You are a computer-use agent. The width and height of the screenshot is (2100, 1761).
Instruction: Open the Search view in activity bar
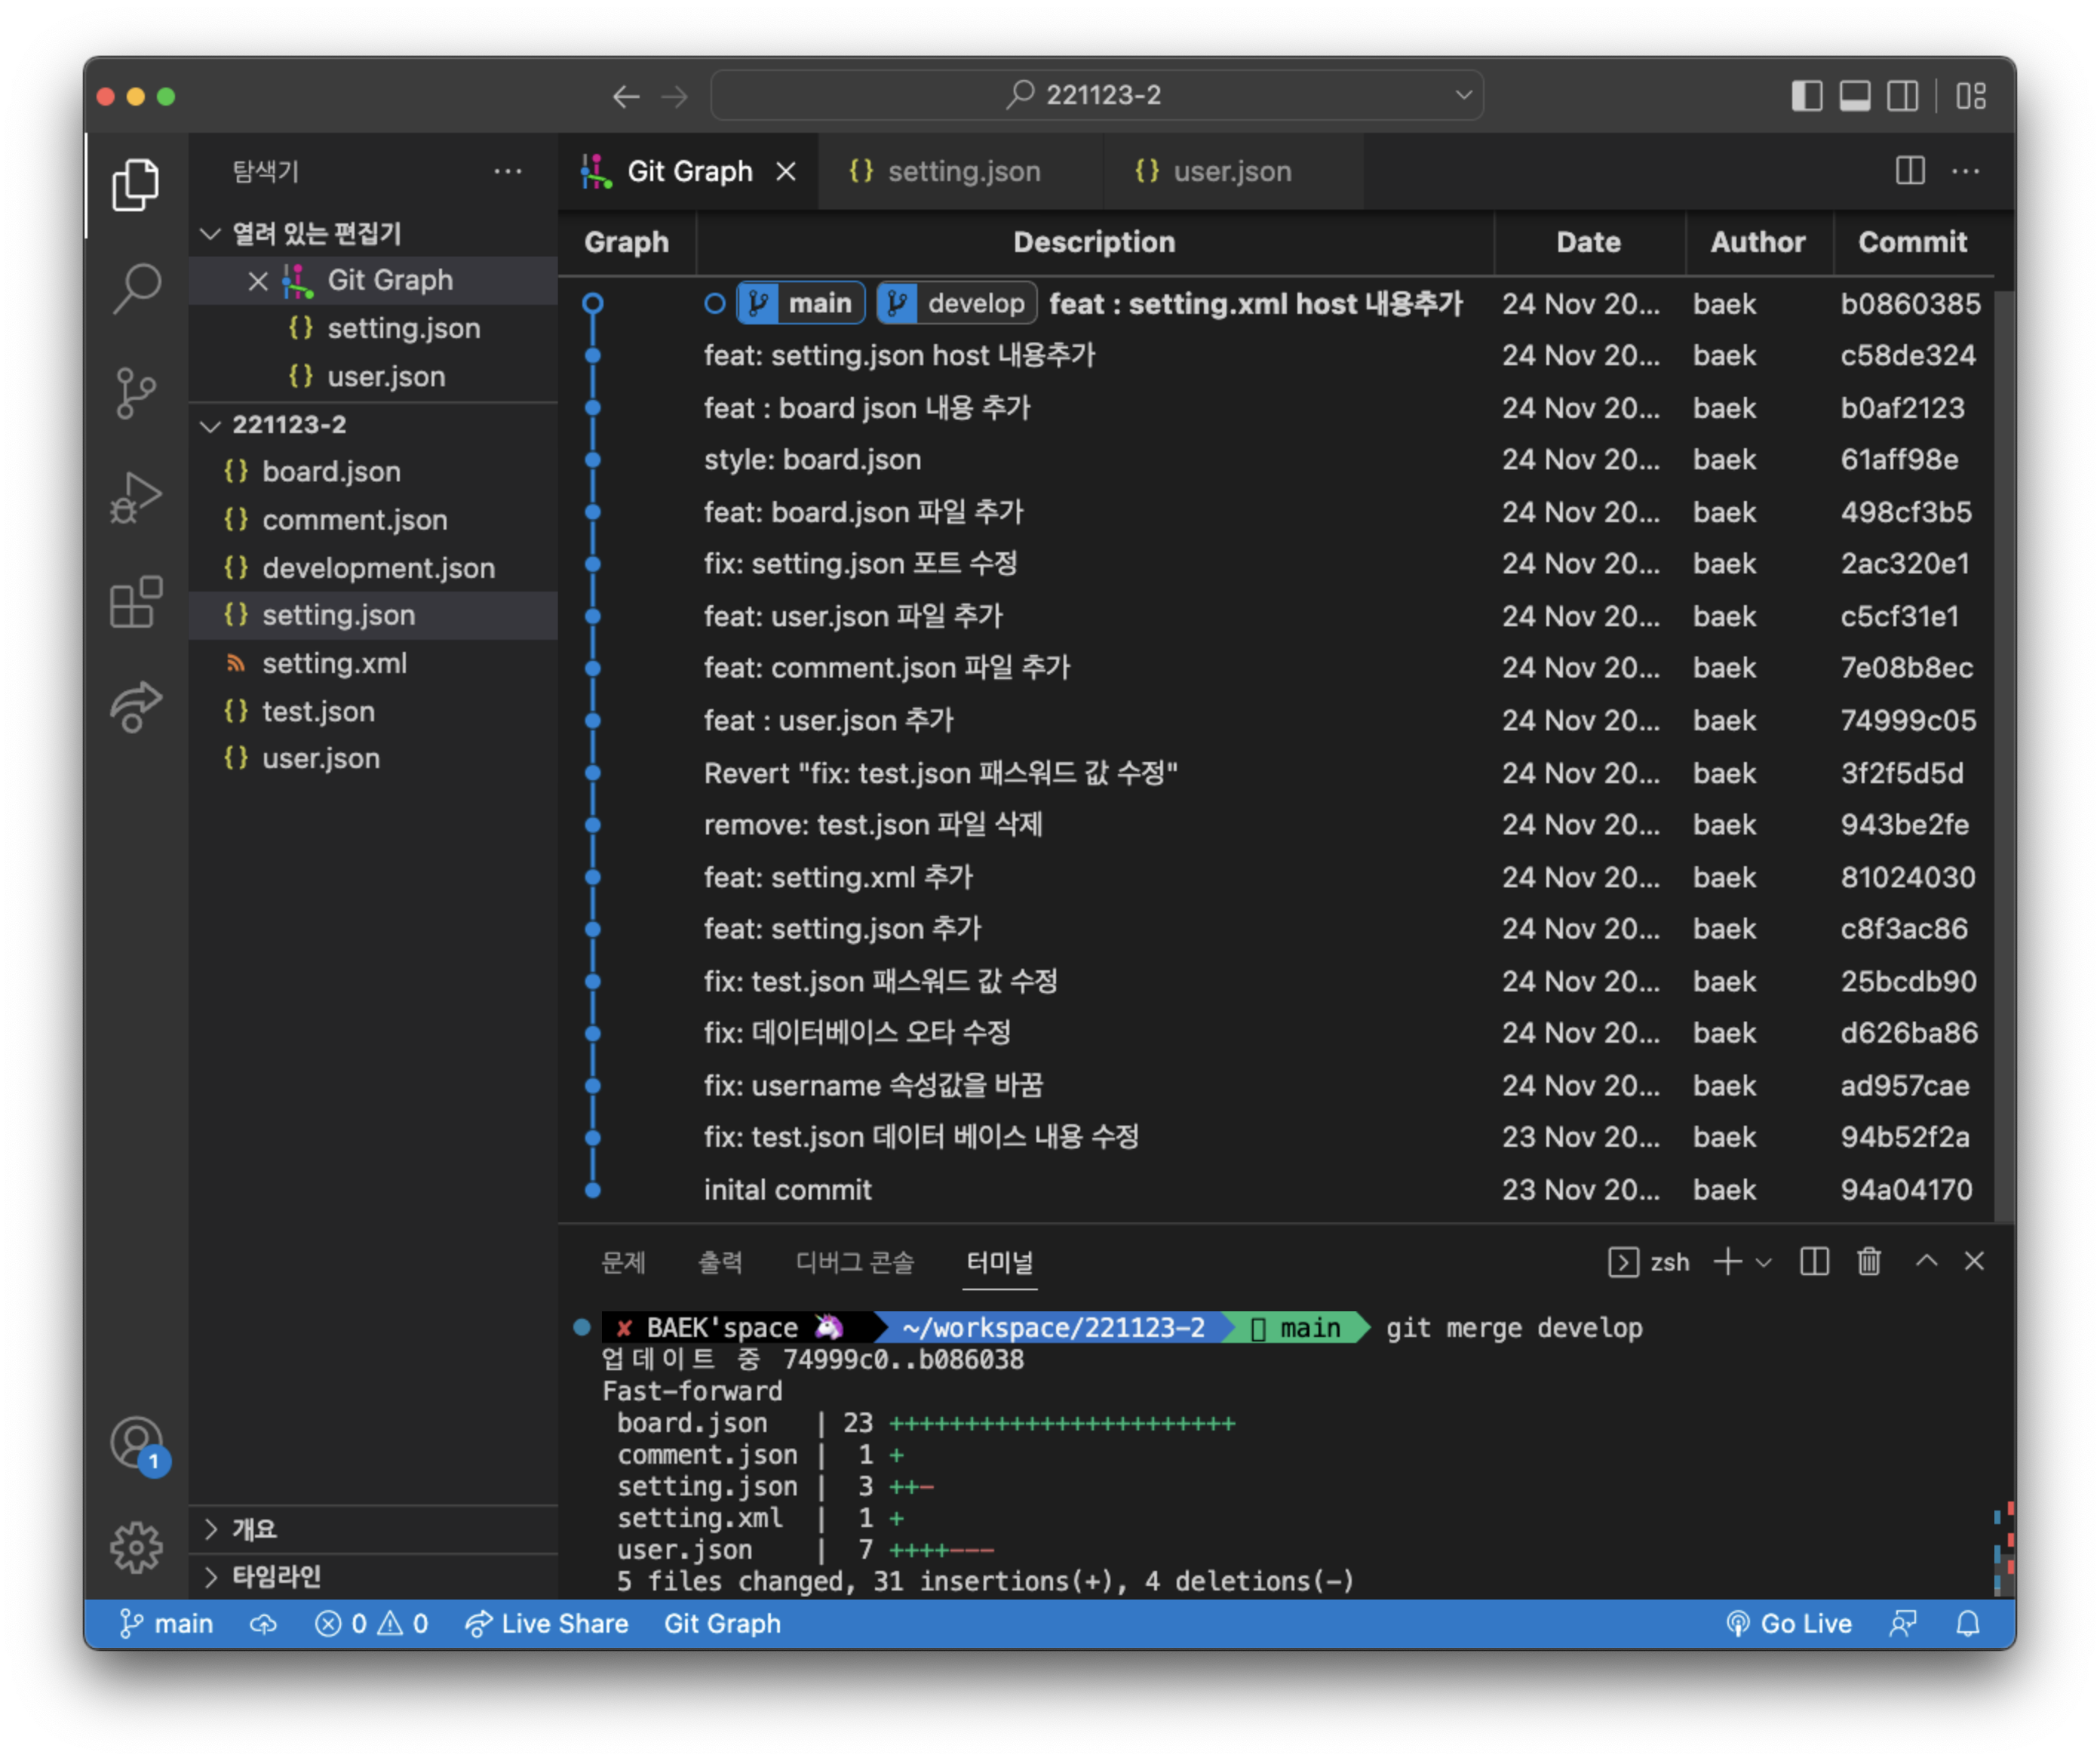pyautogui.click(x=136, y=288)
